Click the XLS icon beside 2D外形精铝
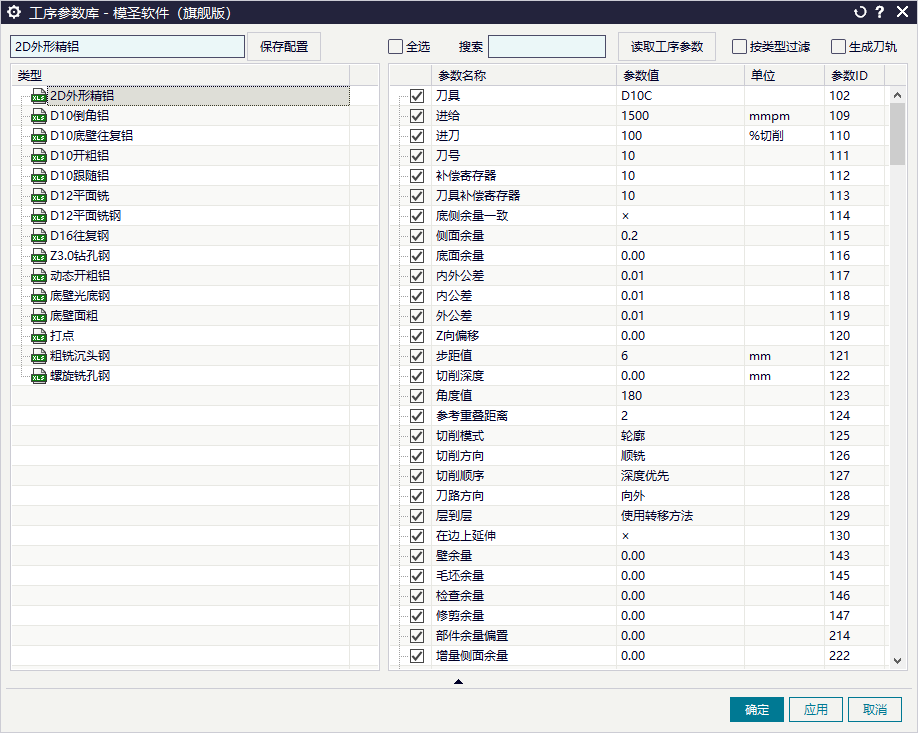Screen dimensions: 918x733 click(39, 96)
